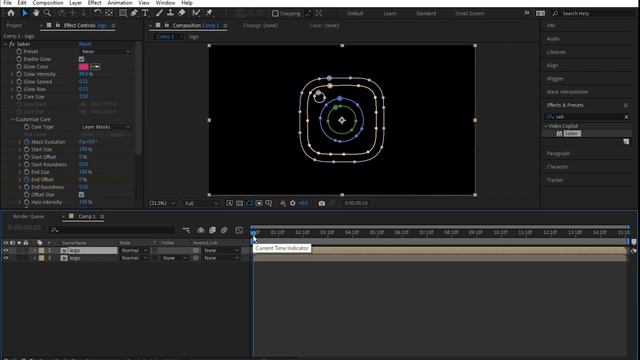
Task: Switch to Small Screen workspace
Action: point(470,13)
